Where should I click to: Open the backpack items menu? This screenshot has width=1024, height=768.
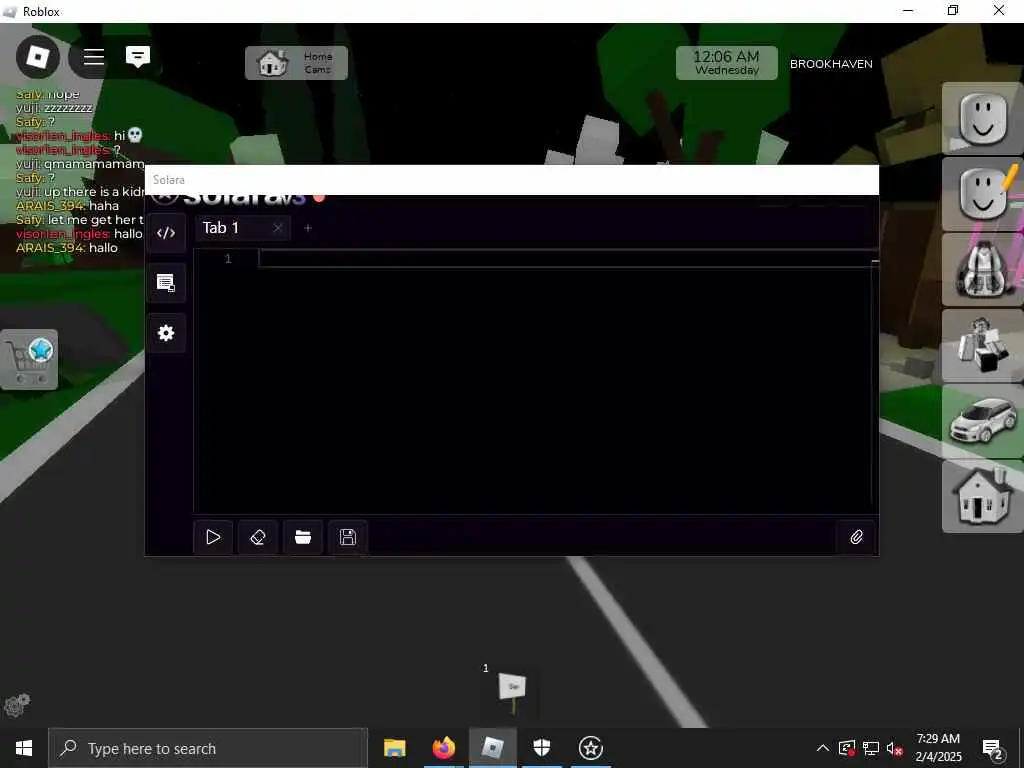tap(982, 270)
